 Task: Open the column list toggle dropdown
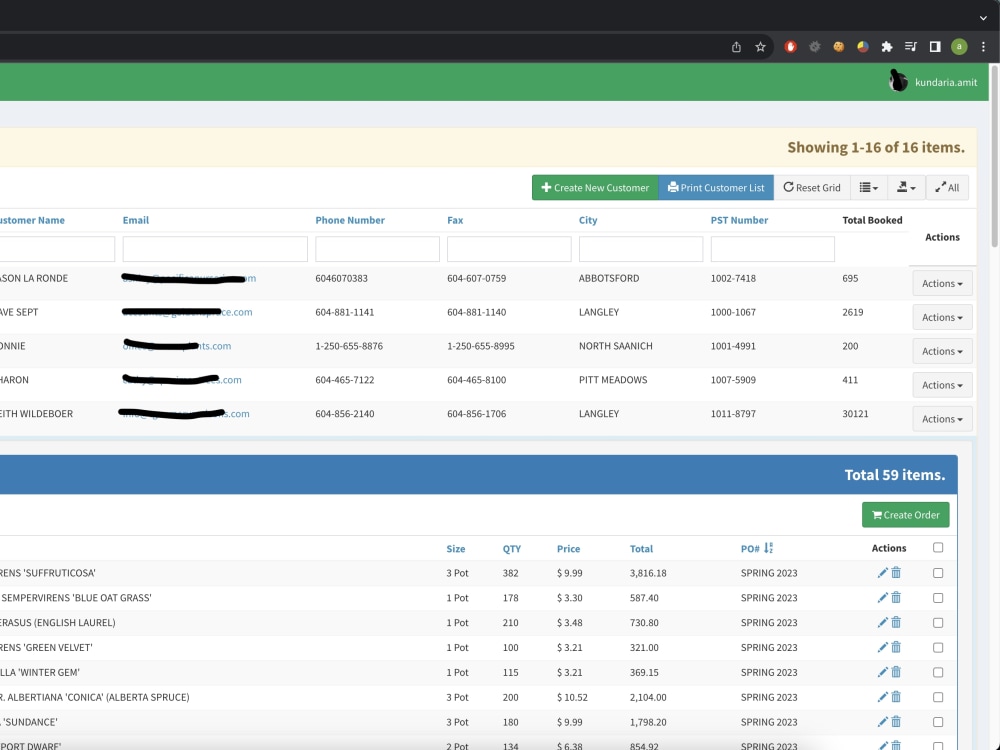click(869, 188)
